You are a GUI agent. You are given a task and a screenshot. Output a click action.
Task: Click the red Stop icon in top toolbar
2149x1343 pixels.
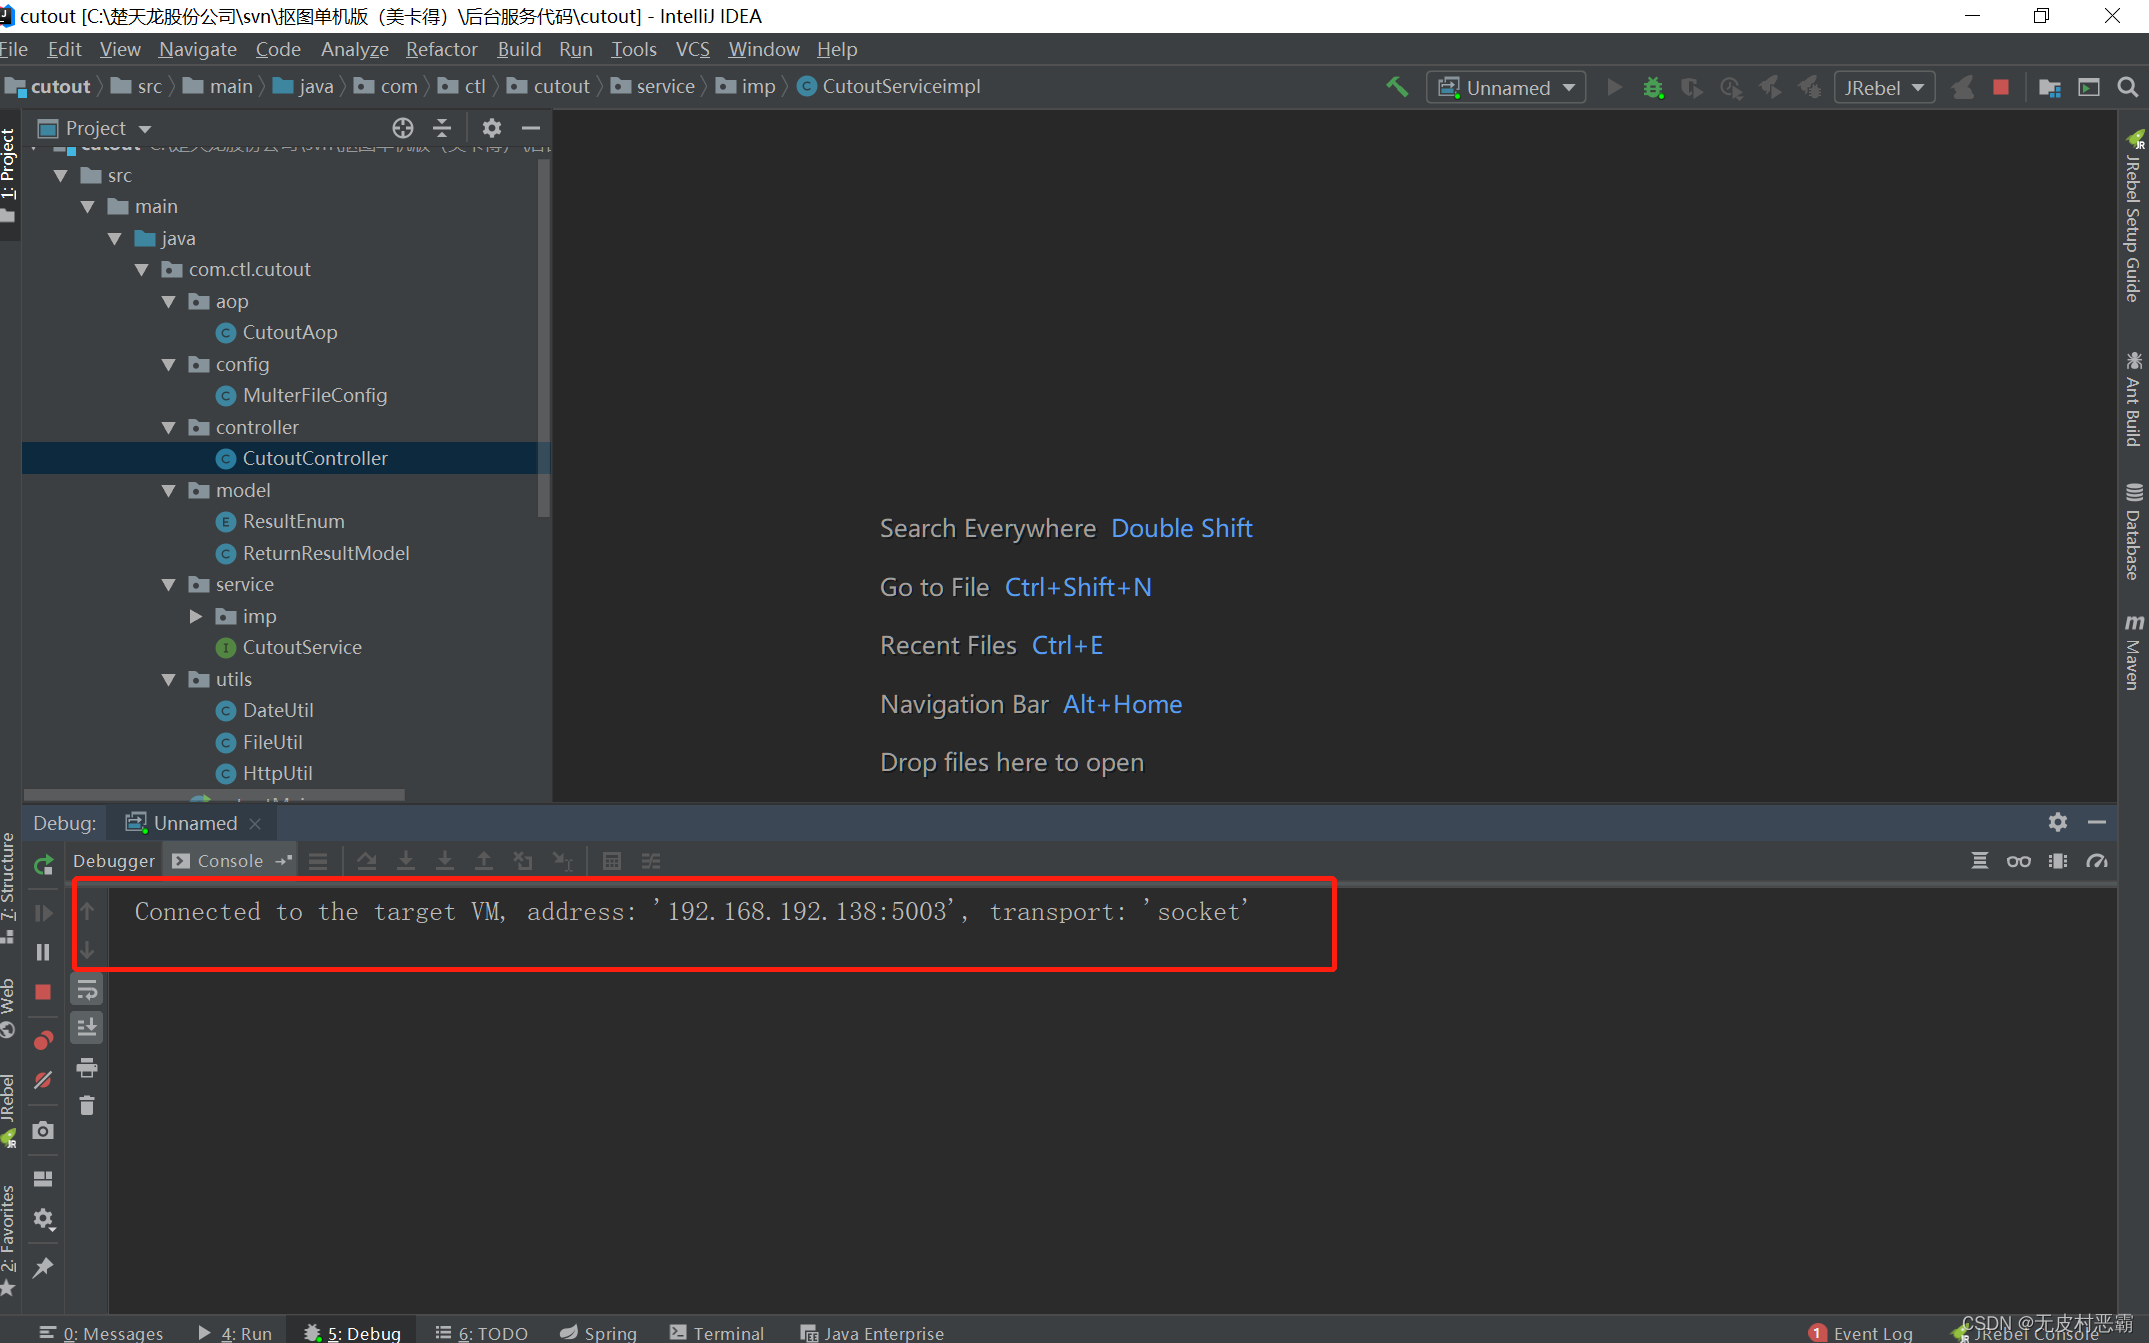(2001, 88)
